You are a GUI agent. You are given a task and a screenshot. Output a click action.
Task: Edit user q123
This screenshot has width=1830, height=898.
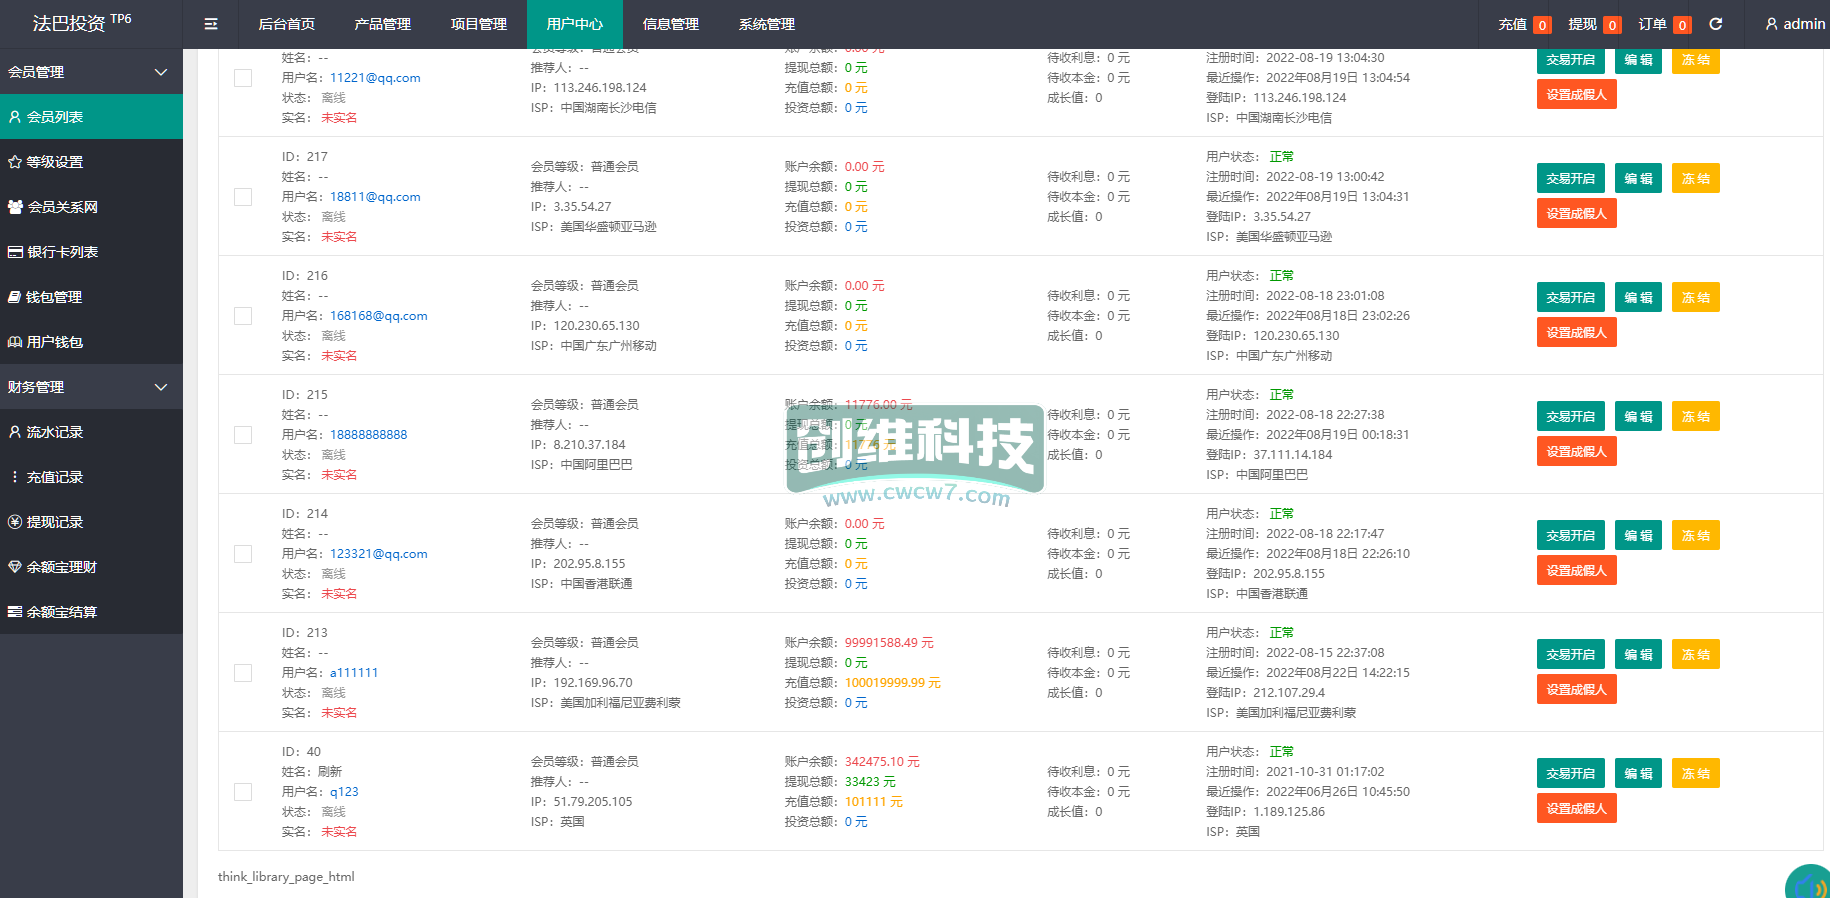pos(1638,774)
